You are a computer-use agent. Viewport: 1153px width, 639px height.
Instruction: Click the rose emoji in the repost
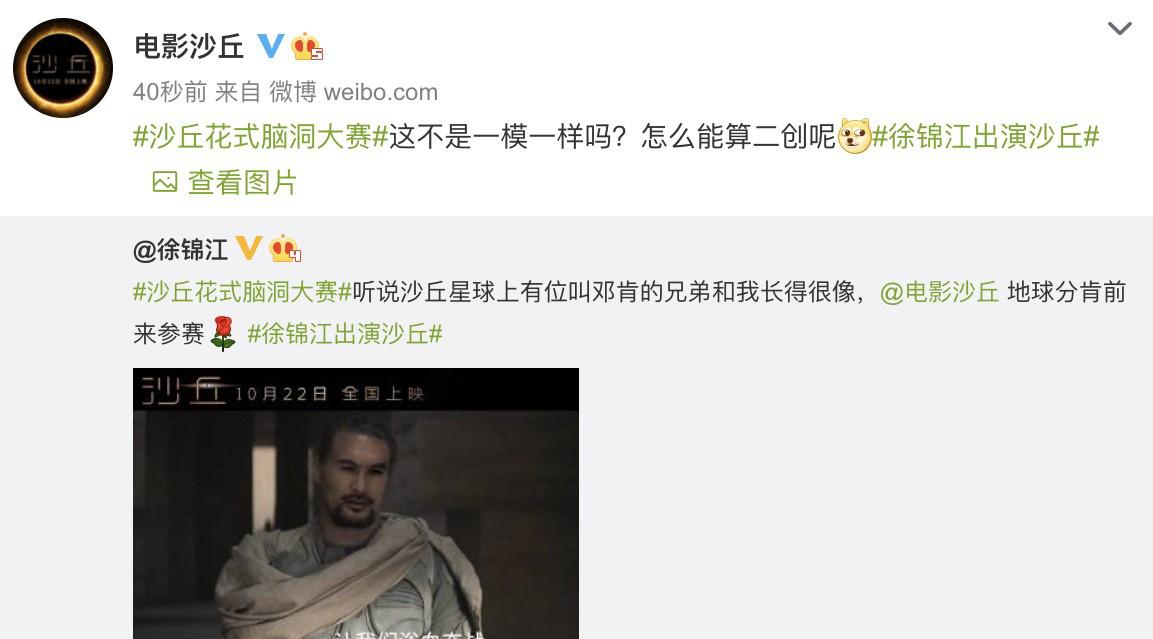click(223, 334)
